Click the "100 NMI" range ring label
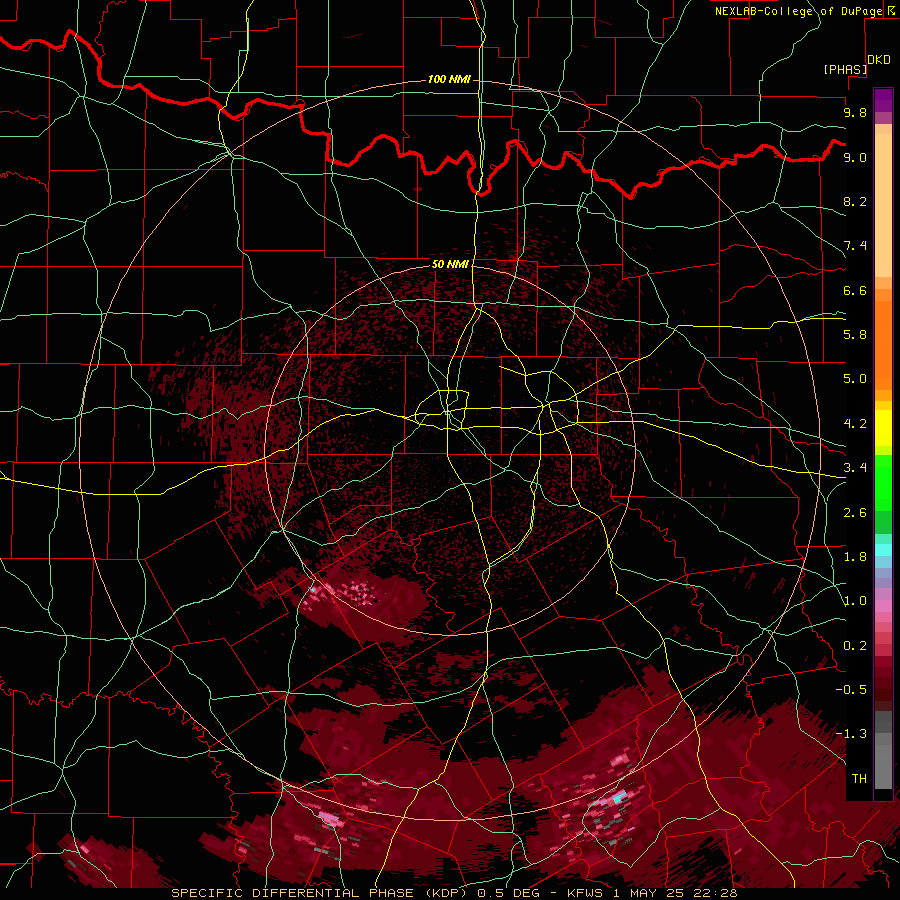The image size is (900, 900). (x=449, y=79)
